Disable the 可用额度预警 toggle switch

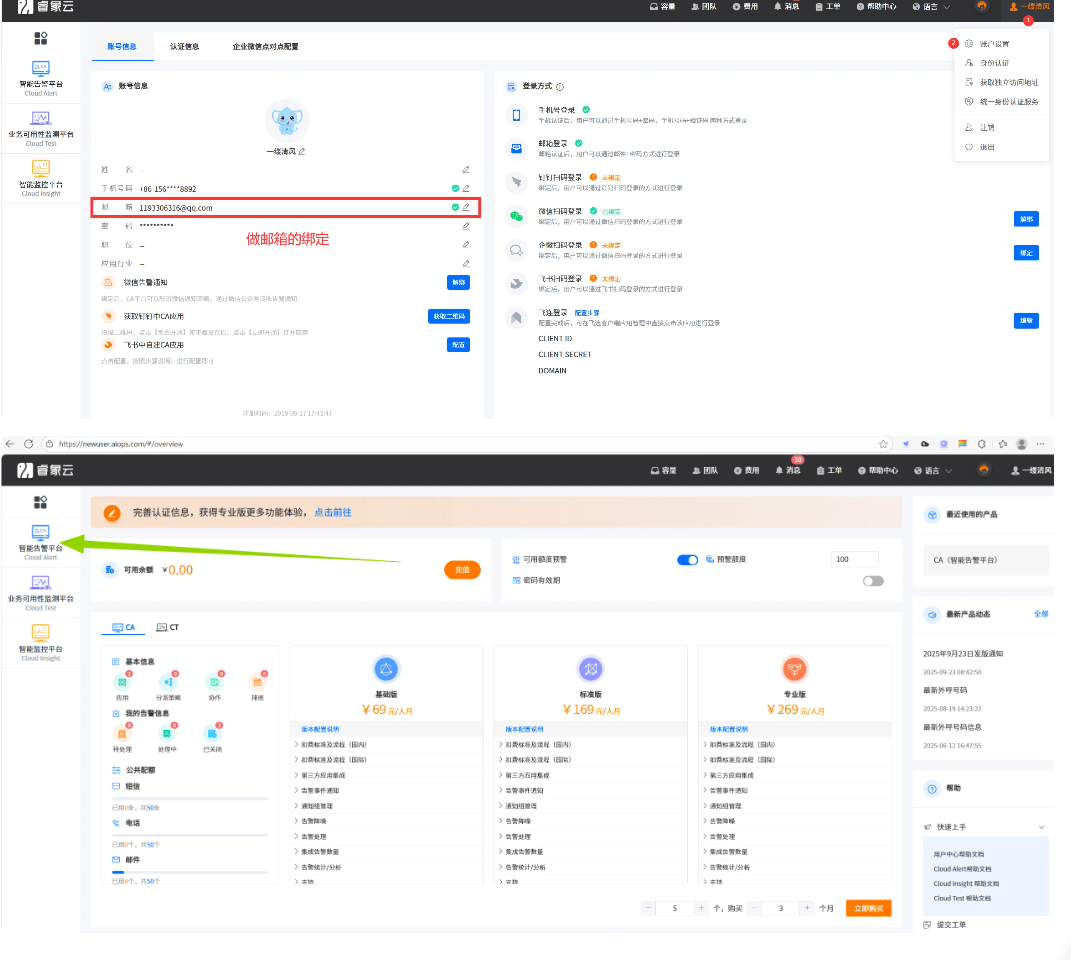point(687,560)
